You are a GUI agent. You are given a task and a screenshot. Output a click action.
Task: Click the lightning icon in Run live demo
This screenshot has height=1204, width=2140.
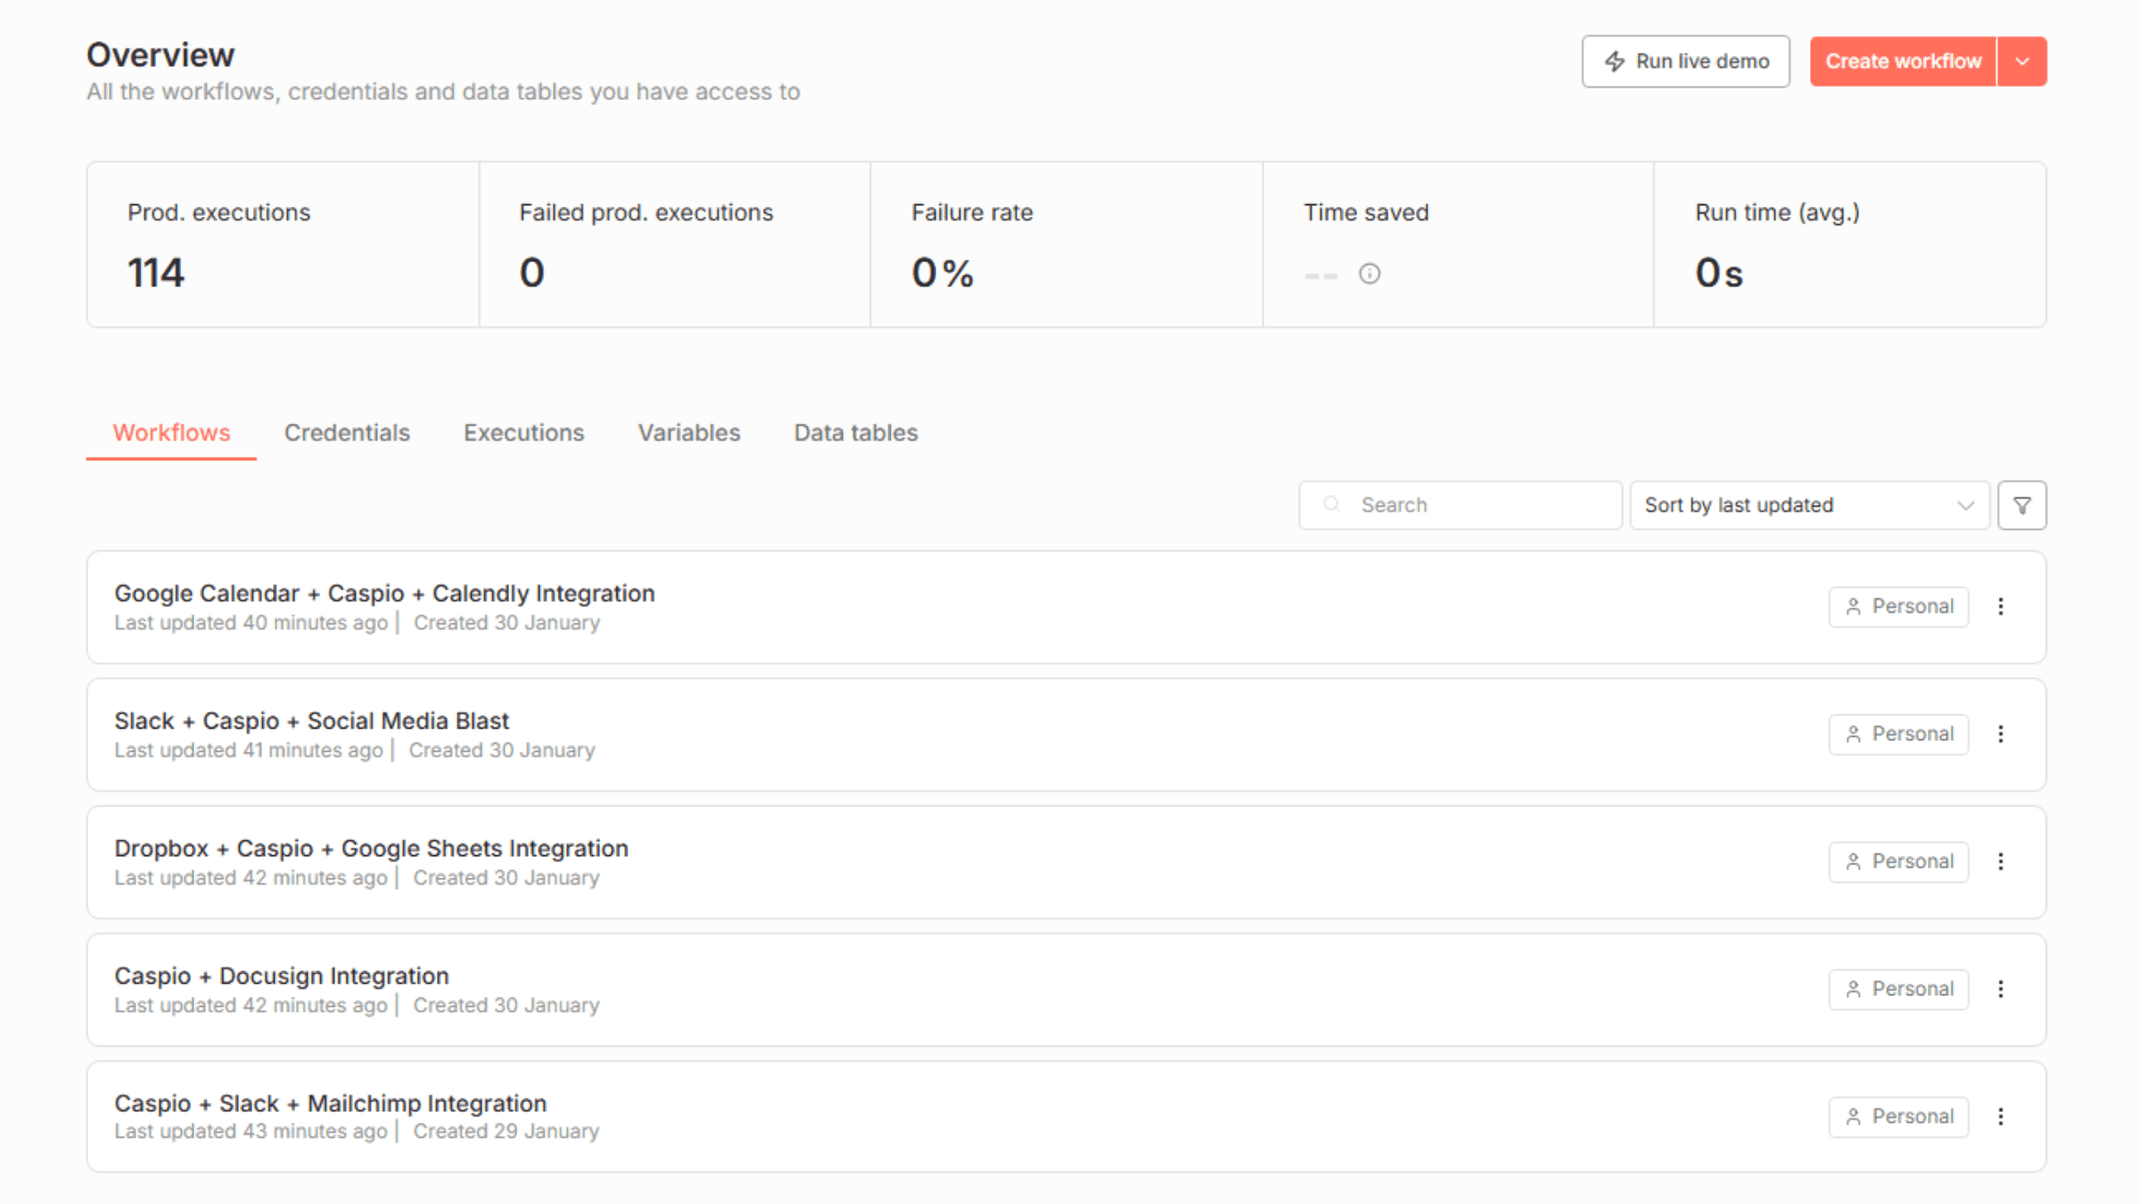1614,61
